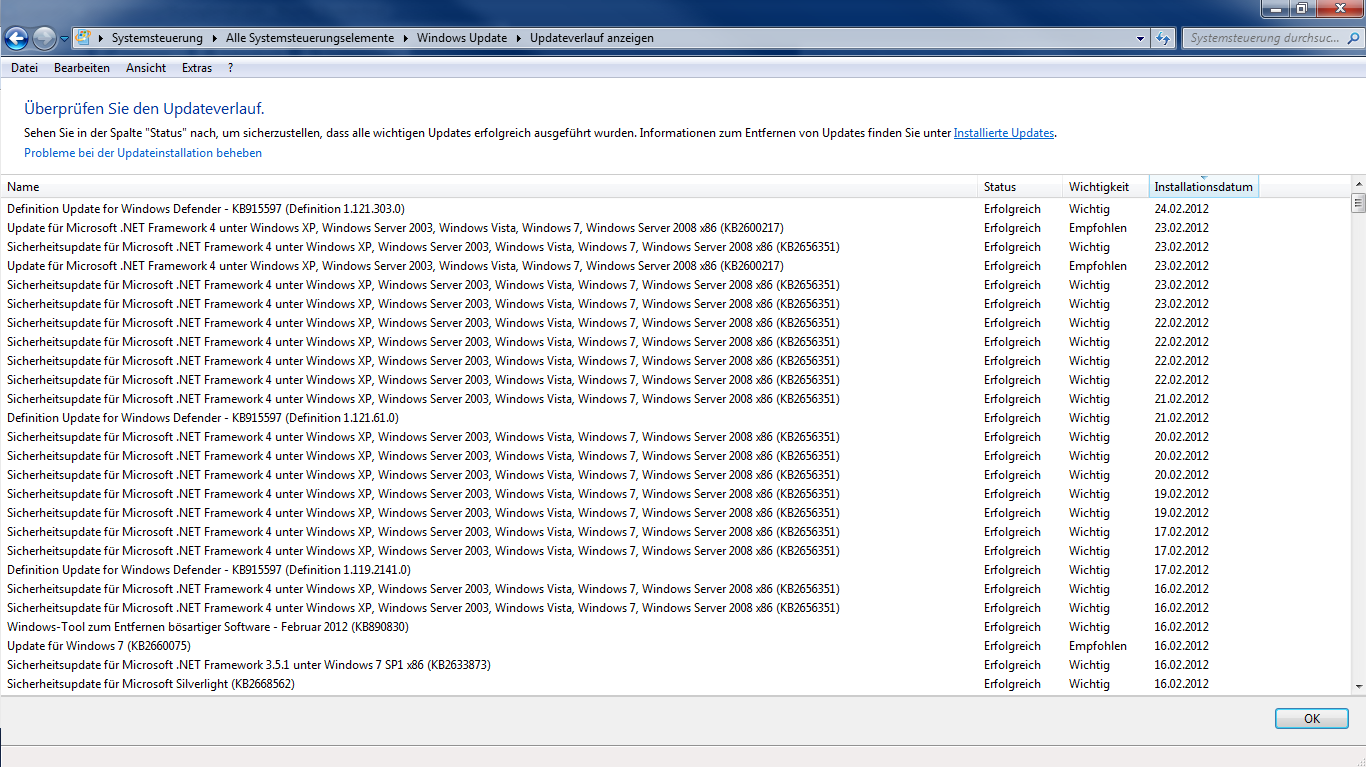Expand breadcrumb arrow before Systemsteuerung
Screen dimensions: 1366x767
click(x=101, y=38)
